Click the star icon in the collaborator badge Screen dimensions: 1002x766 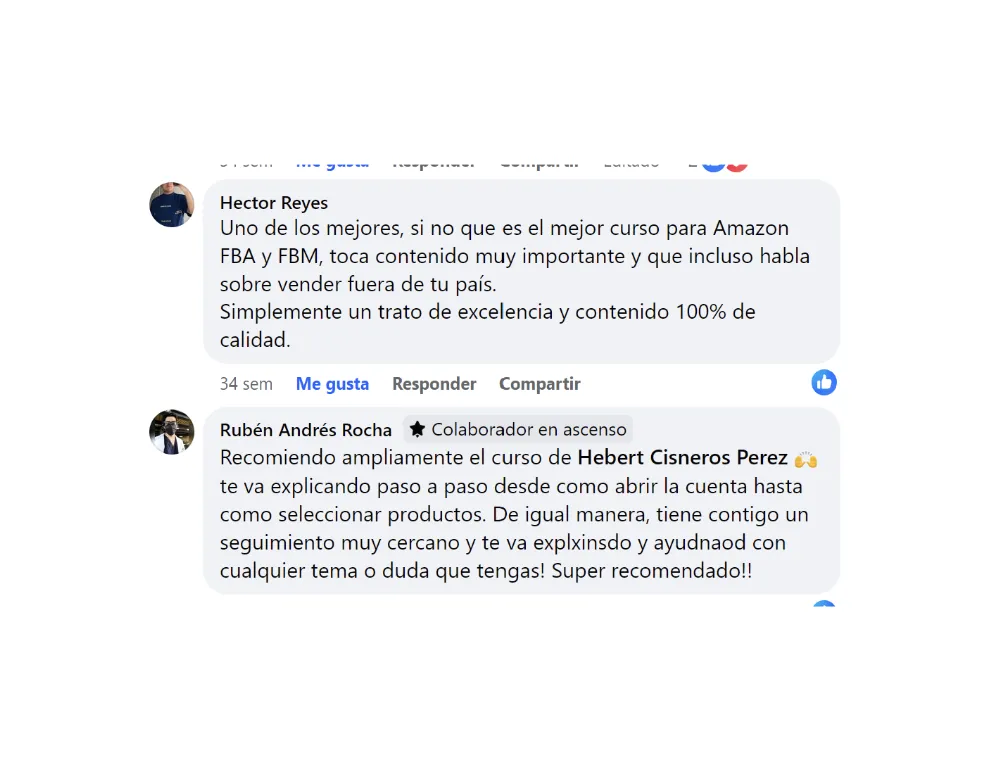coord(417,429)
